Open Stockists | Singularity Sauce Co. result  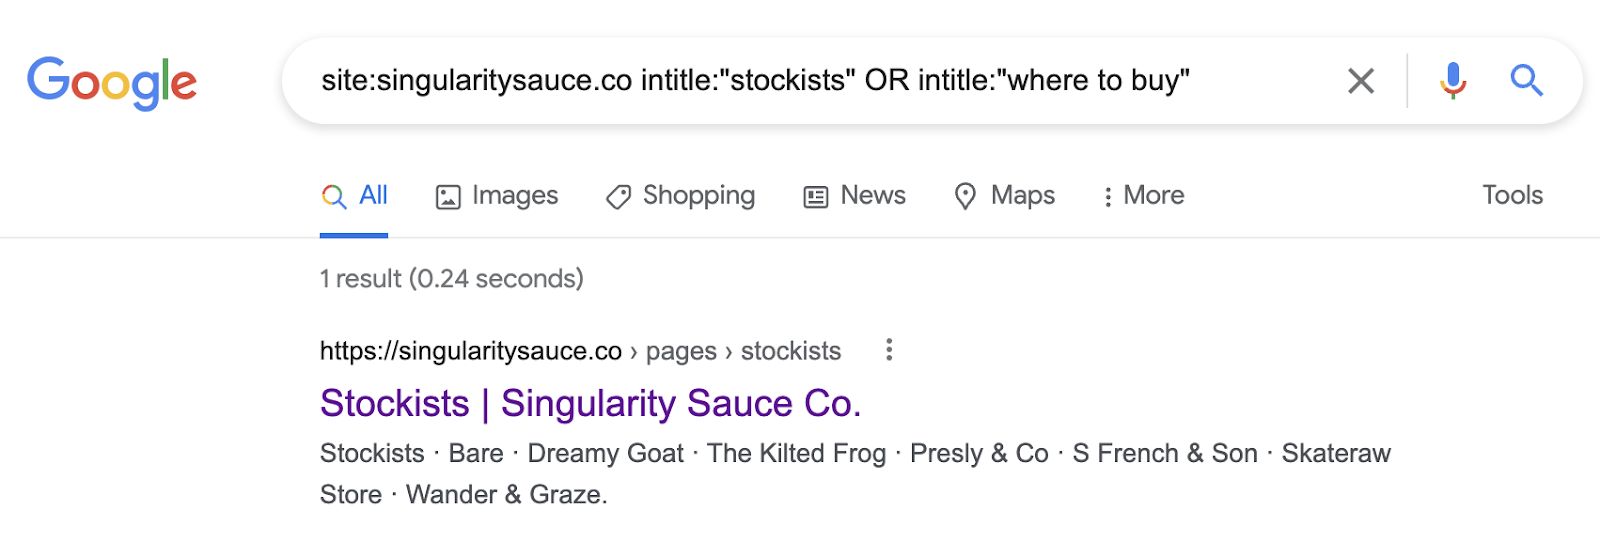(590, 404)
